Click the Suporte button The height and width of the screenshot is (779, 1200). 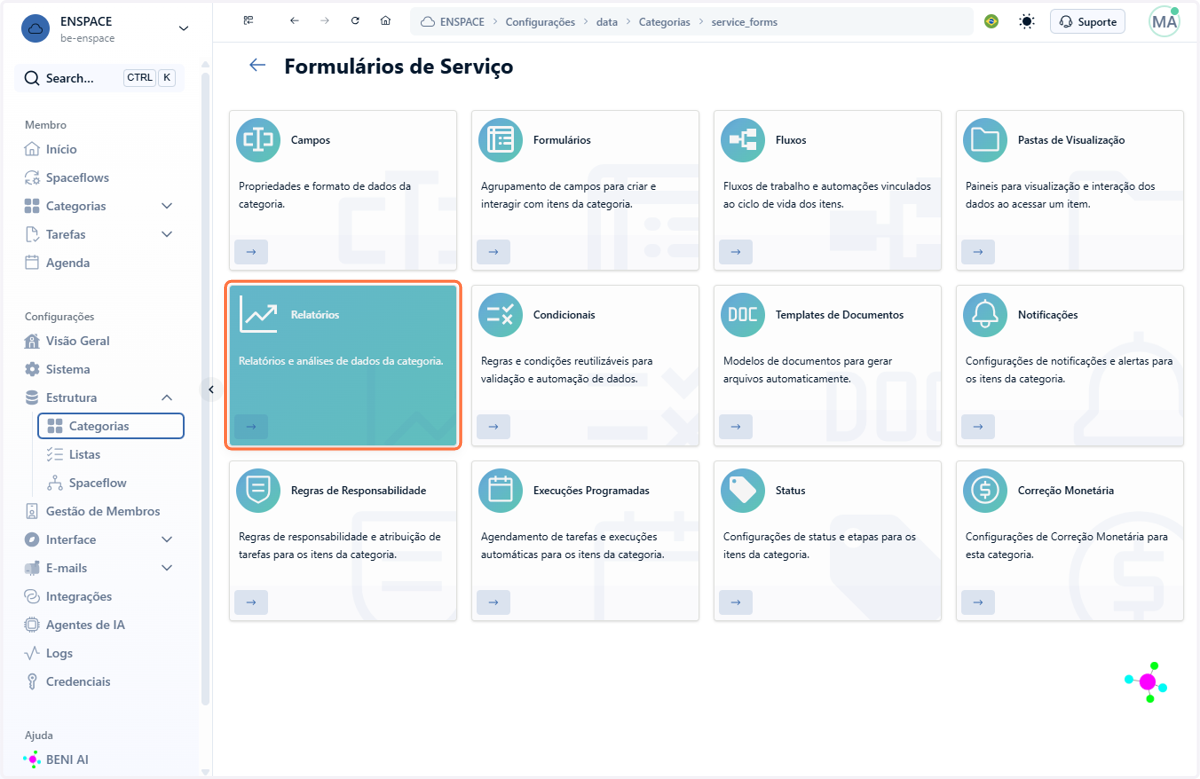[x=1087, y=21]
